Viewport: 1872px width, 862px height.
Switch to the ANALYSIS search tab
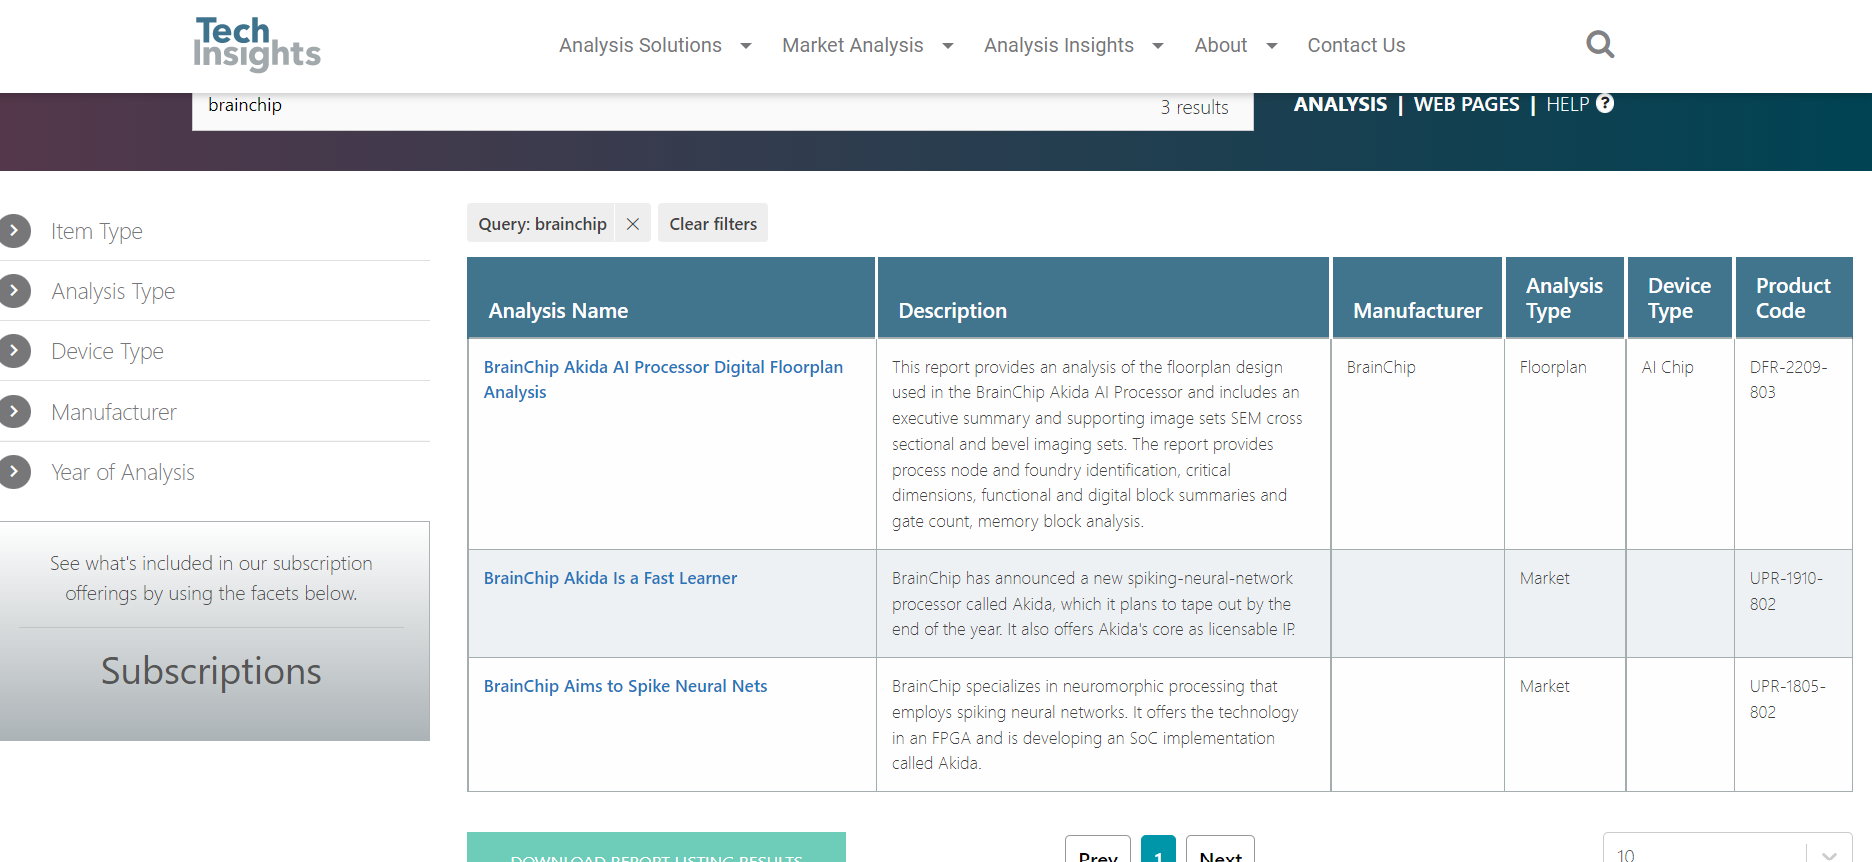pyautogui.click(x=1340, y=104)
